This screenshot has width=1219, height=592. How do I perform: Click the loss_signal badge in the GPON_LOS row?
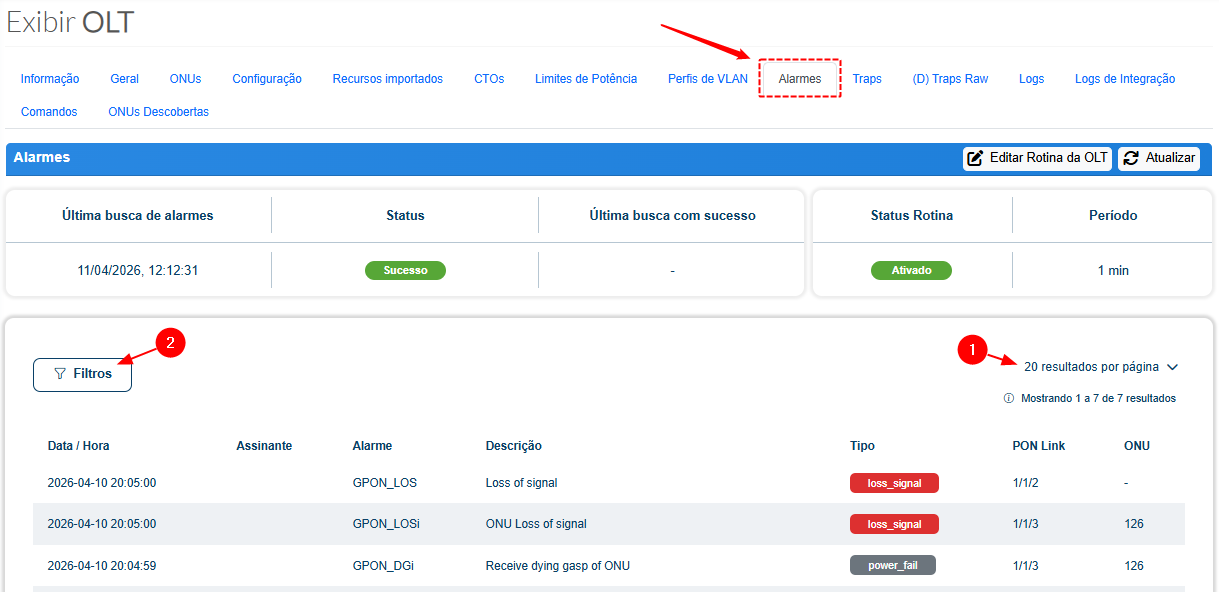[x=894, y=483]
